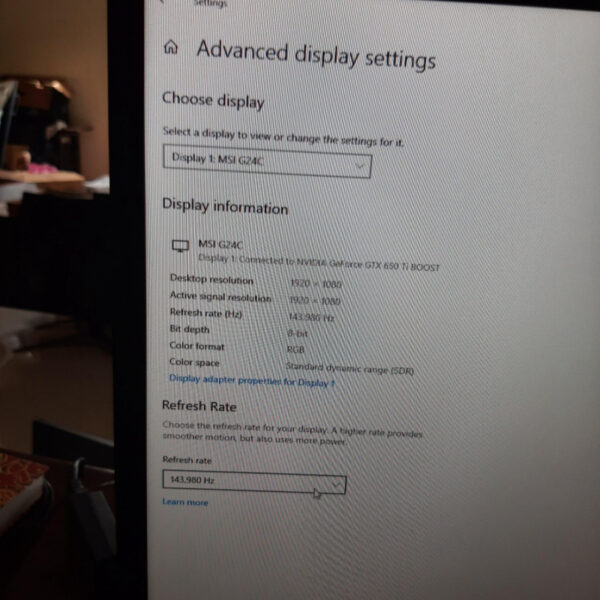
Task: Click the Home icon beside the page title
Action: click(x=171, y=47)
